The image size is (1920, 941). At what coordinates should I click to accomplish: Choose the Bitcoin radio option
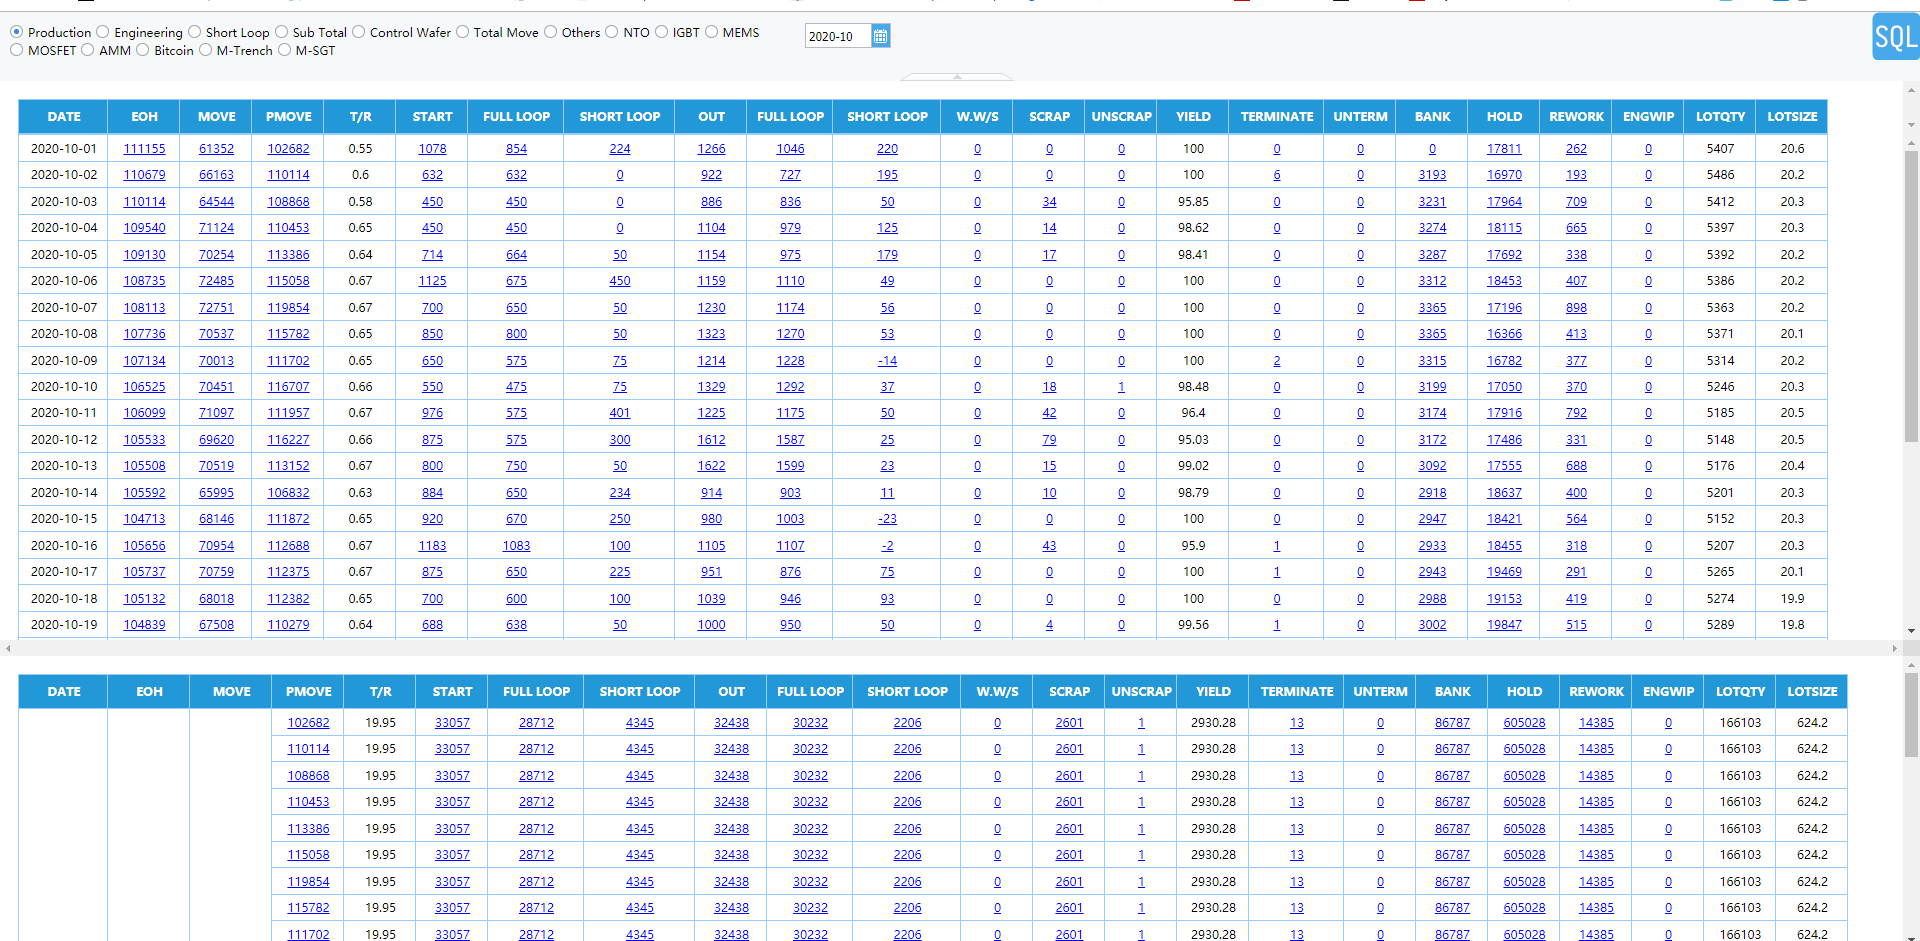[143, 50]
